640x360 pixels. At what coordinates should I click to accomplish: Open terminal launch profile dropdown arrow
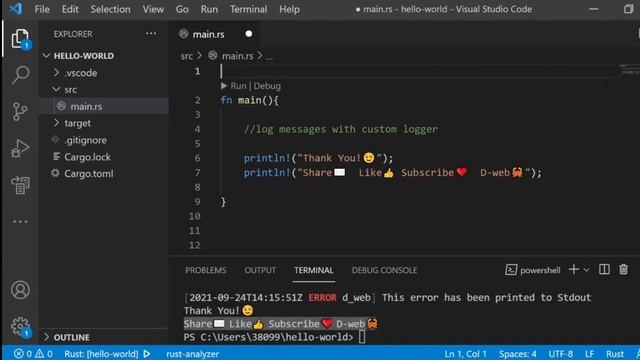587,270
